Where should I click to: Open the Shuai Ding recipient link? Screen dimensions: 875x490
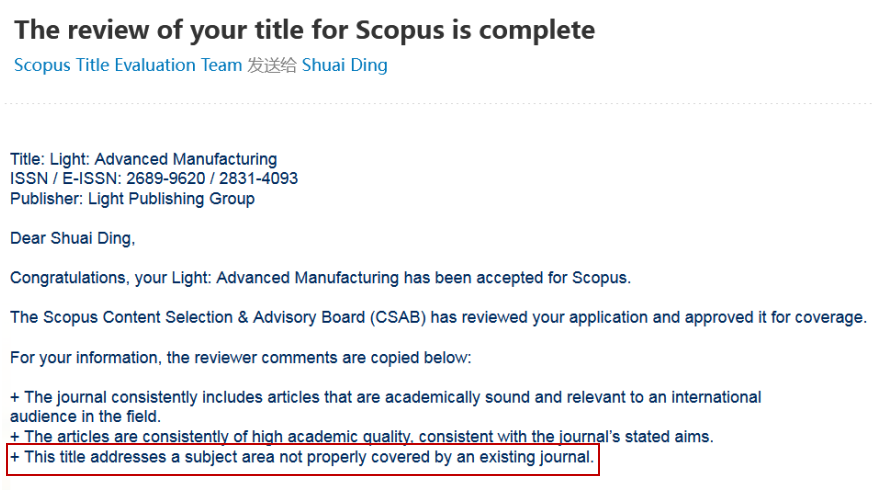point(344,65)
